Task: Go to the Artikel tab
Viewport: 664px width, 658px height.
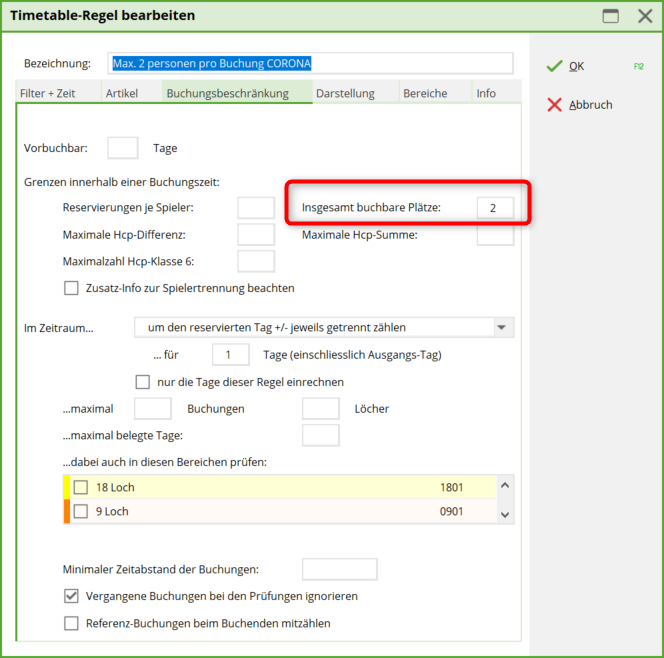Action: [123, 94]
